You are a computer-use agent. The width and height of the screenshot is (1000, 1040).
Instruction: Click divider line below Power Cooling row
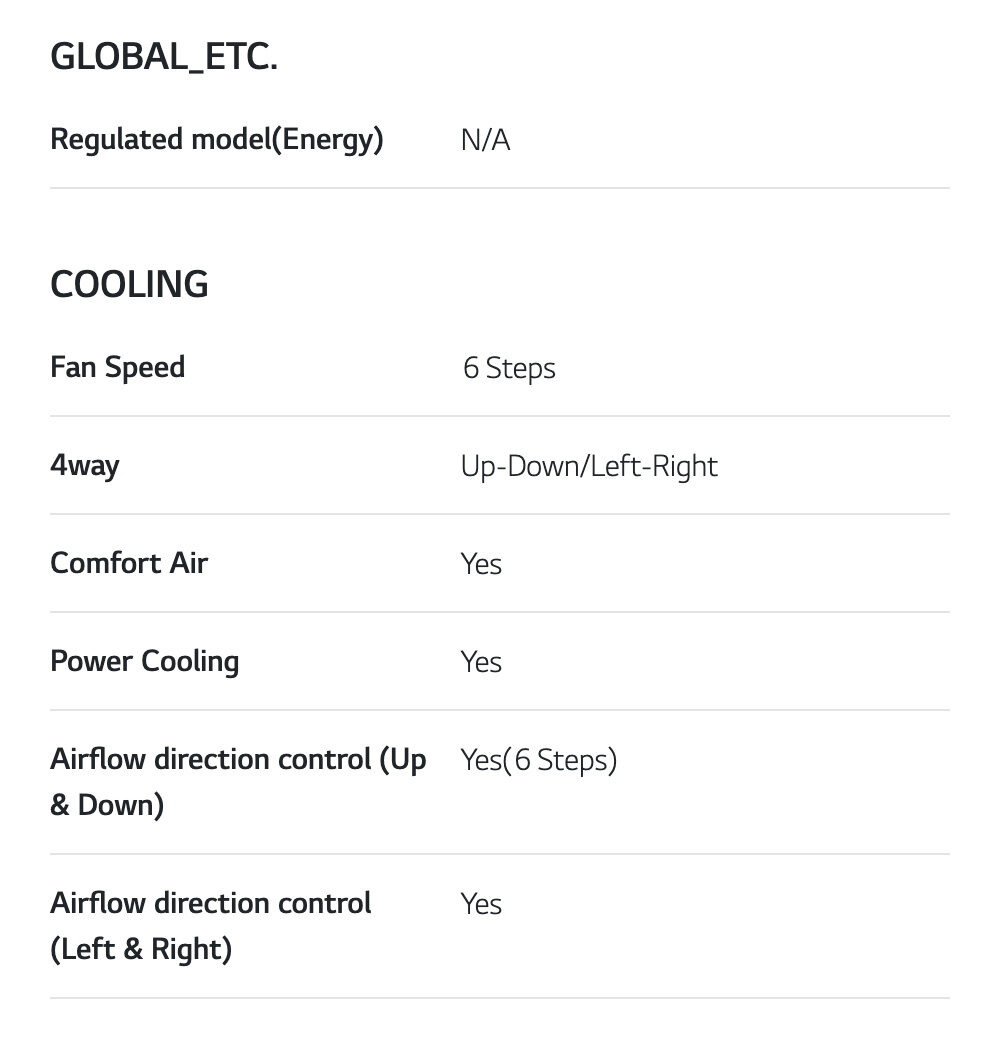point(500,710)
